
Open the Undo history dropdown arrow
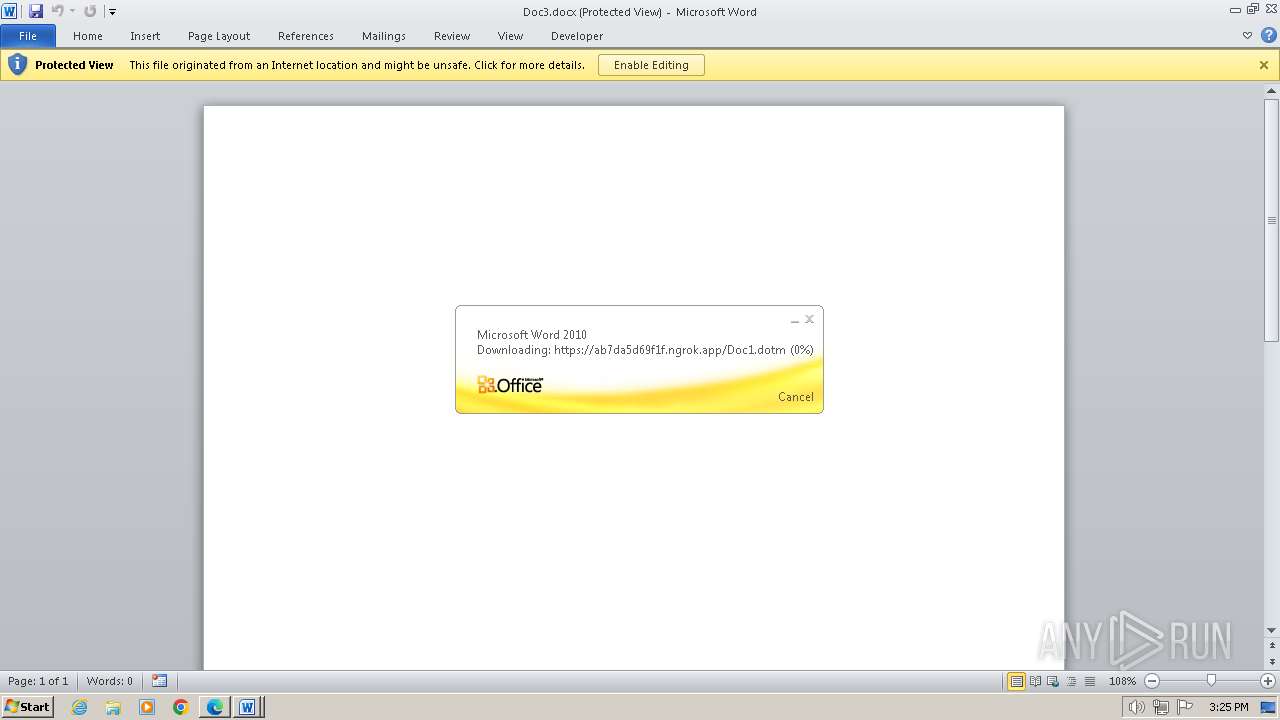(72, 12)
